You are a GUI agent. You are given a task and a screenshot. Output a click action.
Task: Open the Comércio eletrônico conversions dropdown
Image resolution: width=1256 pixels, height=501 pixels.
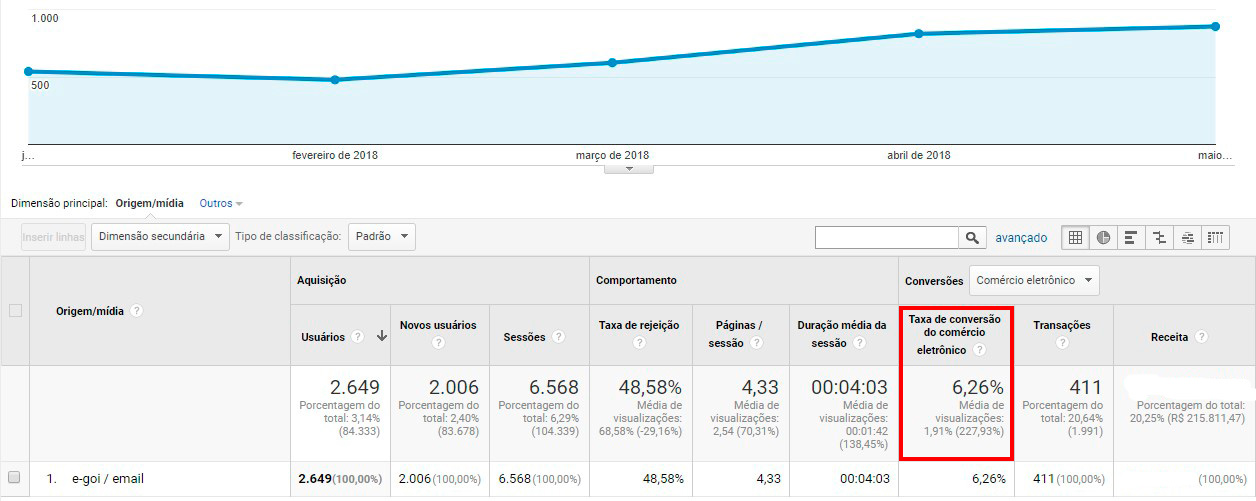pyautogui.click(x=1034, y=281)
